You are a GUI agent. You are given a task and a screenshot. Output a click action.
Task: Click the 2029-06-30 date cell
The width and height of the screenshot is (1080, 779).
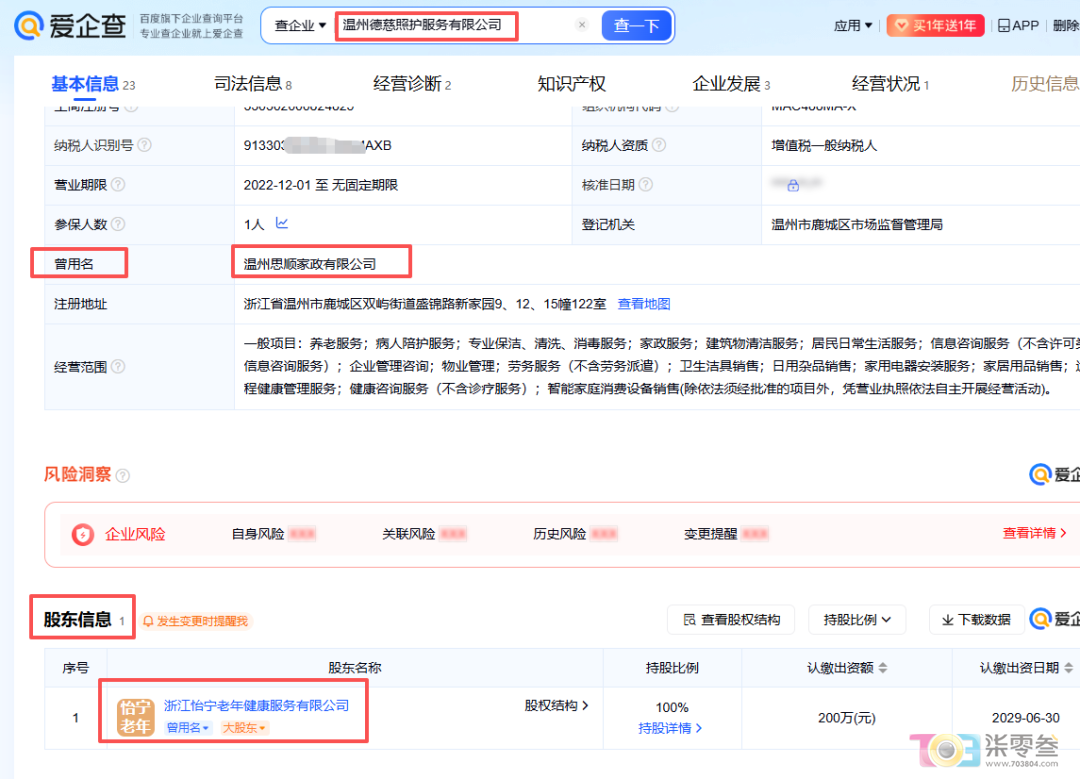[x=1026, y=718]
